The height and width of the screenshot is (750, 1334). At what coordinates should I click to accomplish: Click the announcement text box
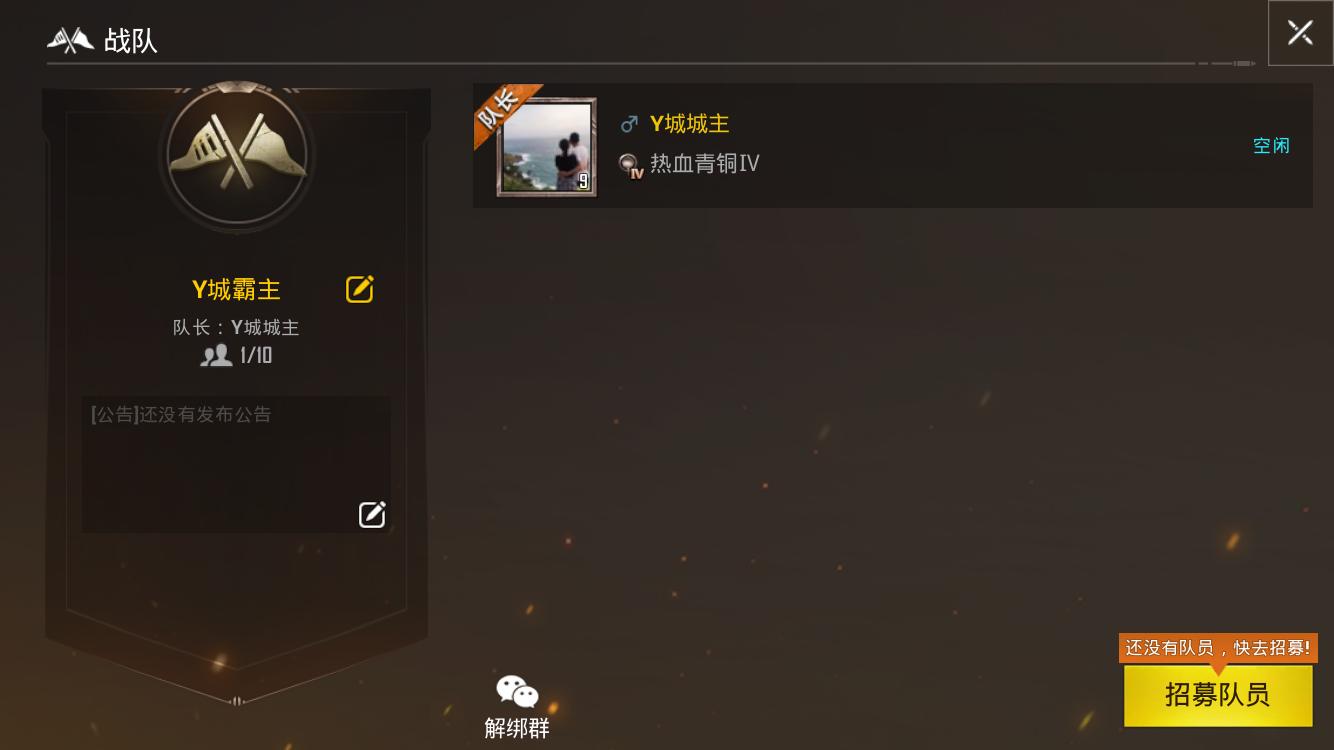pyautogui.click(x=236, y=464)
